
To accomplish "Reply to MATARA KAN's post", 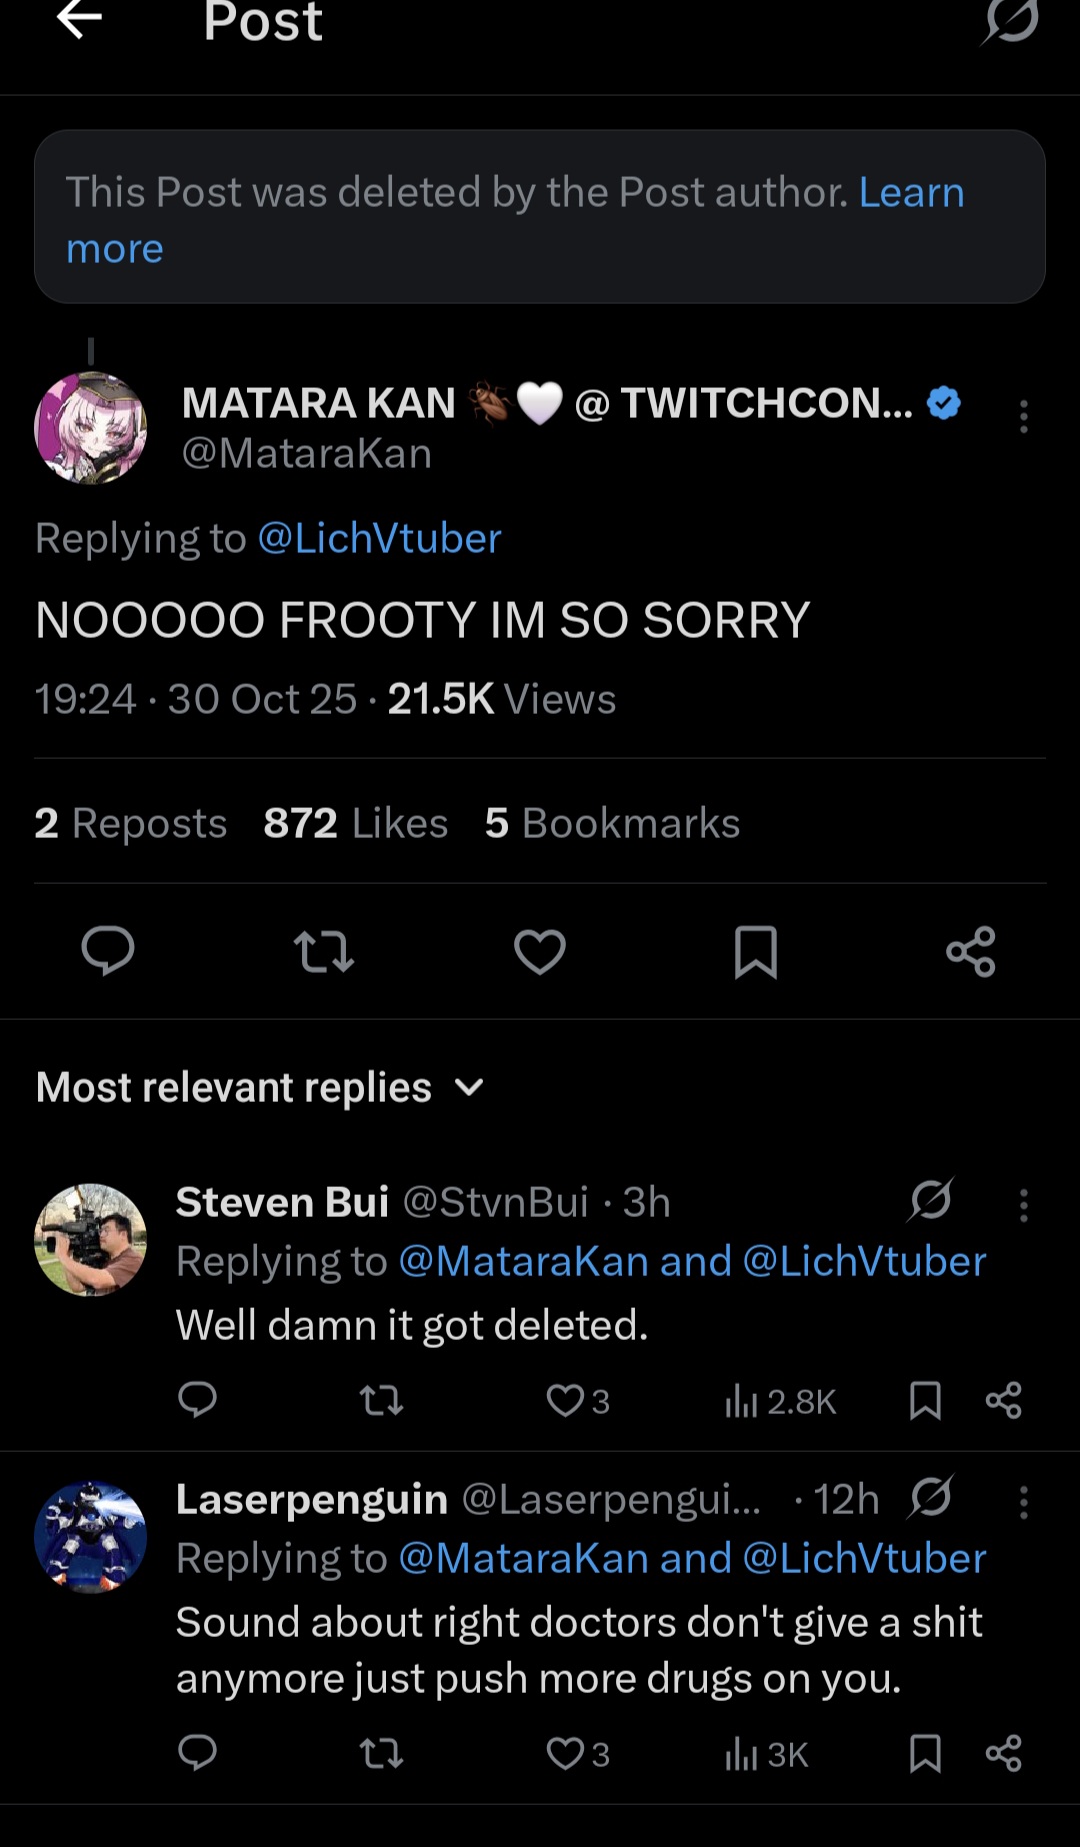I will click(108, 950).
